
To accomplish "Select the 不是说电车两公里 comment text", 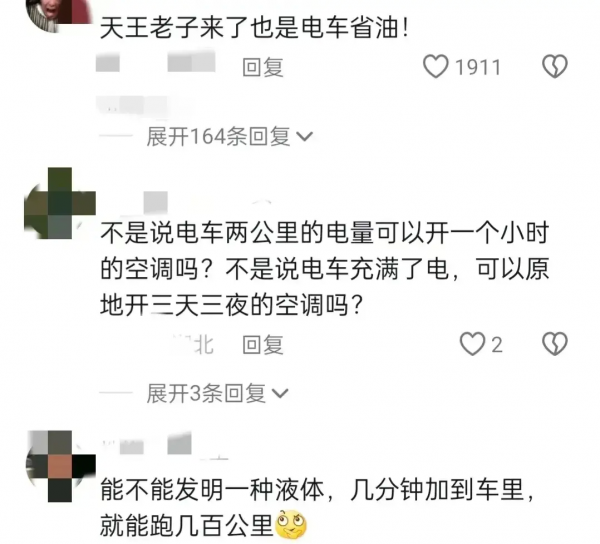I will (x=325, y=269).
